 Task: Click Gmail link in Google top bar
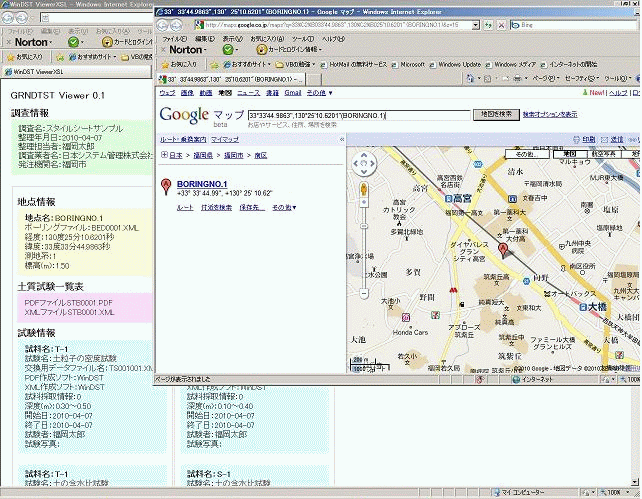(293, 93)
